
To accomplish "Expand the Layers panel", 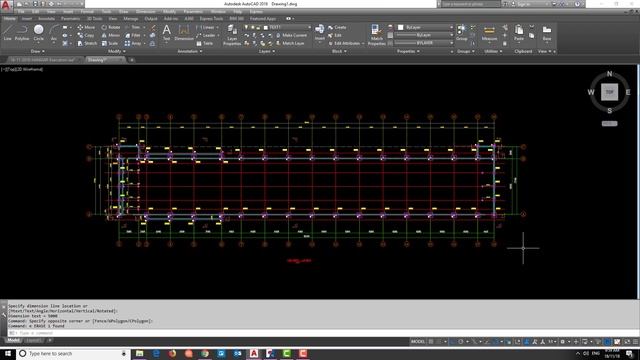I will click(267, 51).
